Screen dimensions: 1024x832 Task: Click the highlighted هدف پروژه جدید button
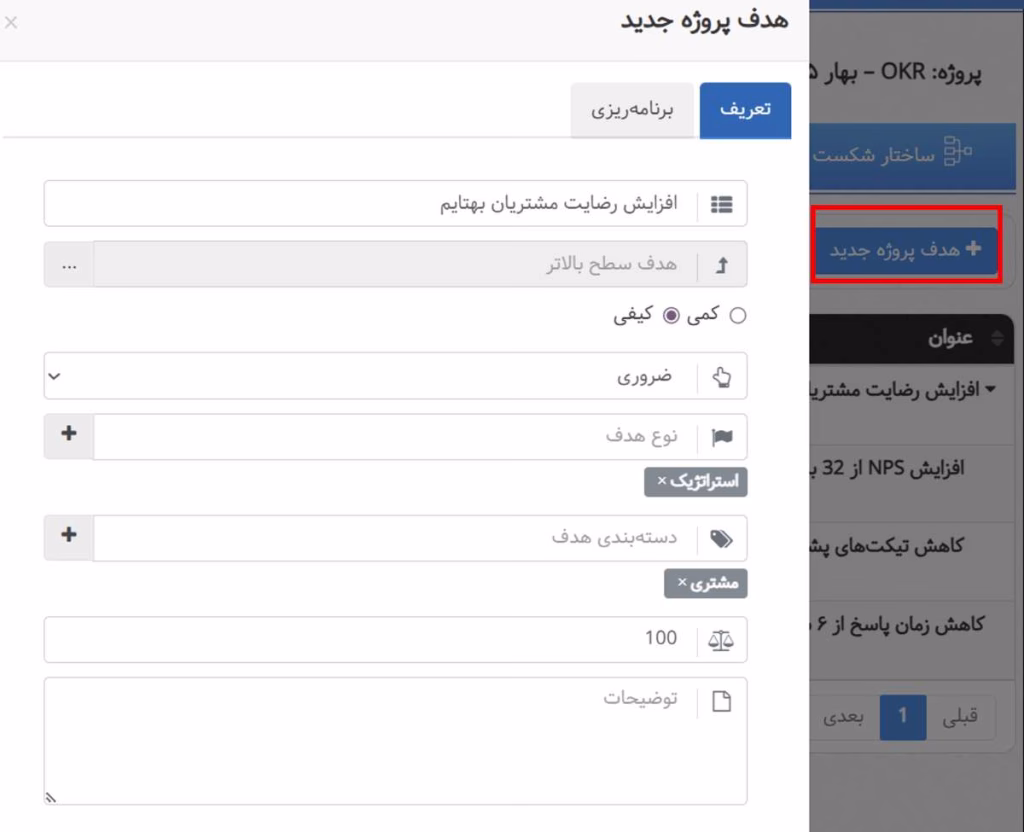tap(905, 251)
